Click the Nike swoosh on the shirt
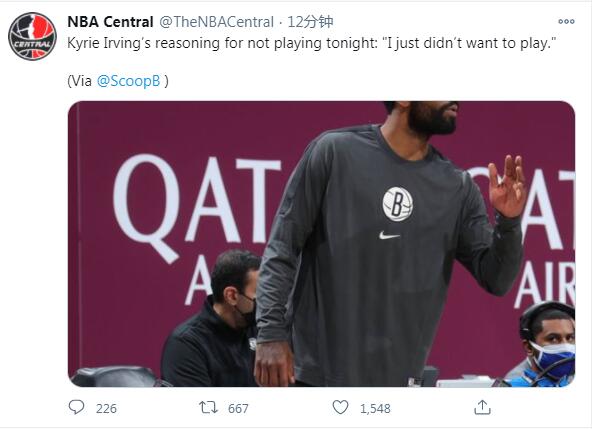The height and width of the screenshot is (429, 602). [389, 236]
